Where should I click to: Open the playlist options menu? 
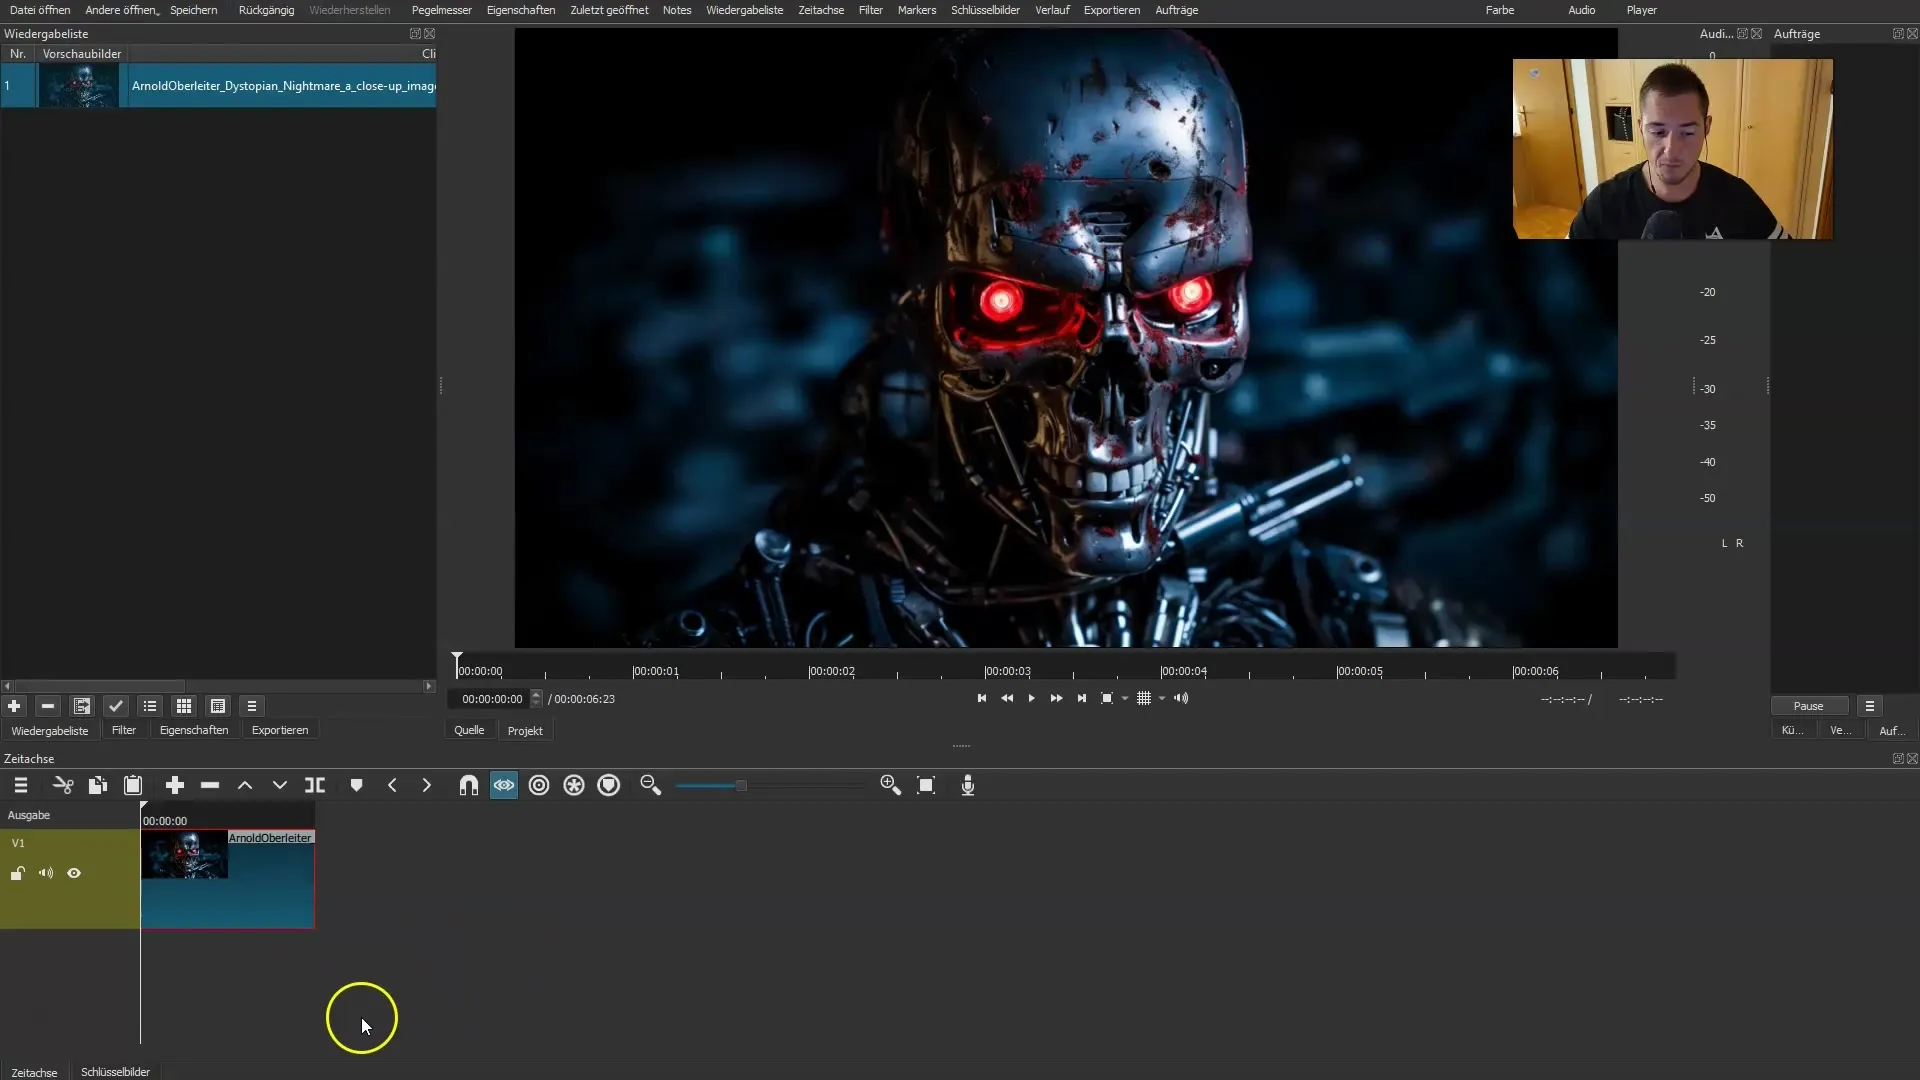252,706
